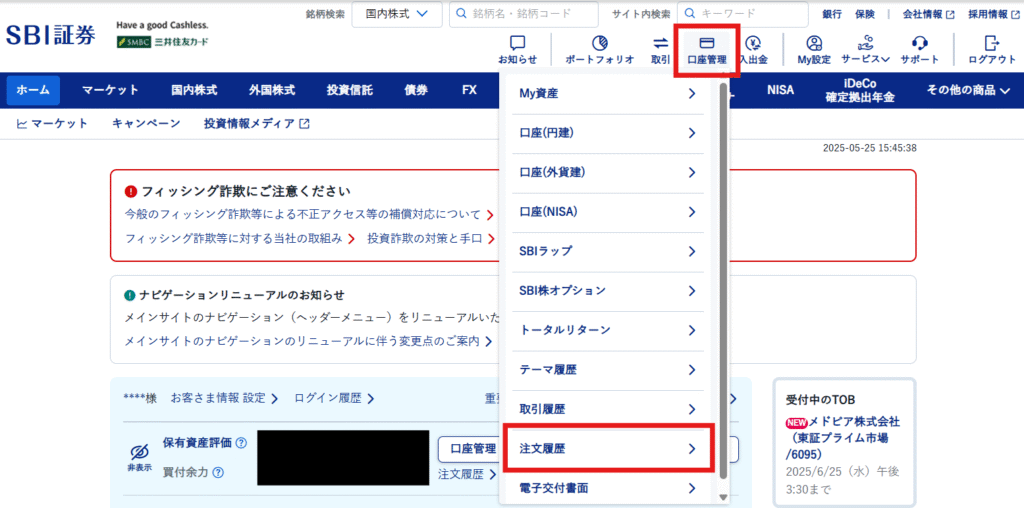Image resolution: width=1024 pixels, height=508 pixels.
Task: Select 口座(NISA) menu entry
Action: click(x=607, y=212)
